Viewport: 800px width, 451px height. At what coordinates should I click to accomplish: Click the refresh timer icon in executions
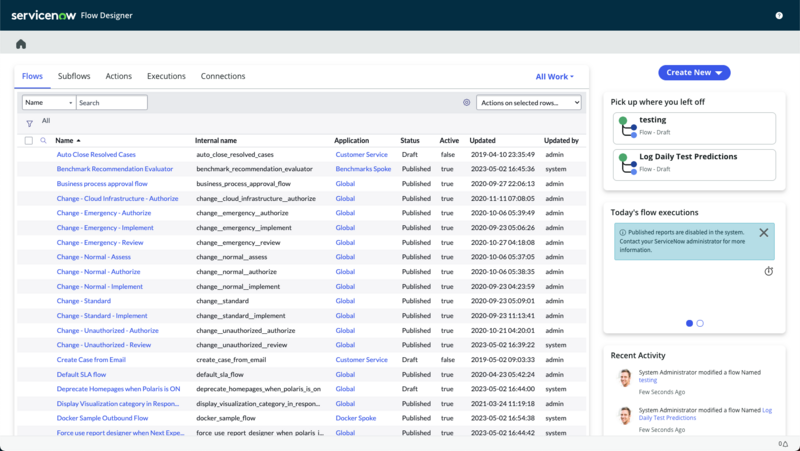click(768, 271)
